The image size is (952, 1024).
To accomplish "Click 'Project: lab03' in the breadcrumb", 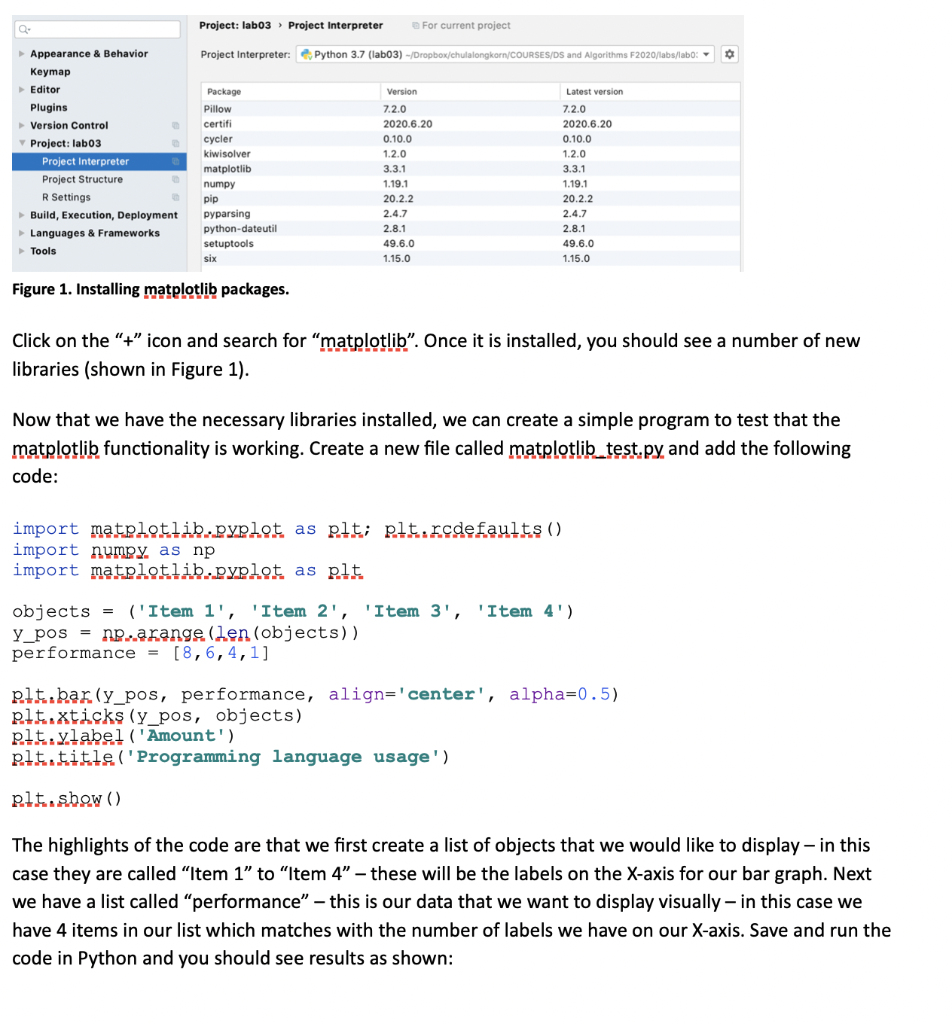I will pos(235,25).
